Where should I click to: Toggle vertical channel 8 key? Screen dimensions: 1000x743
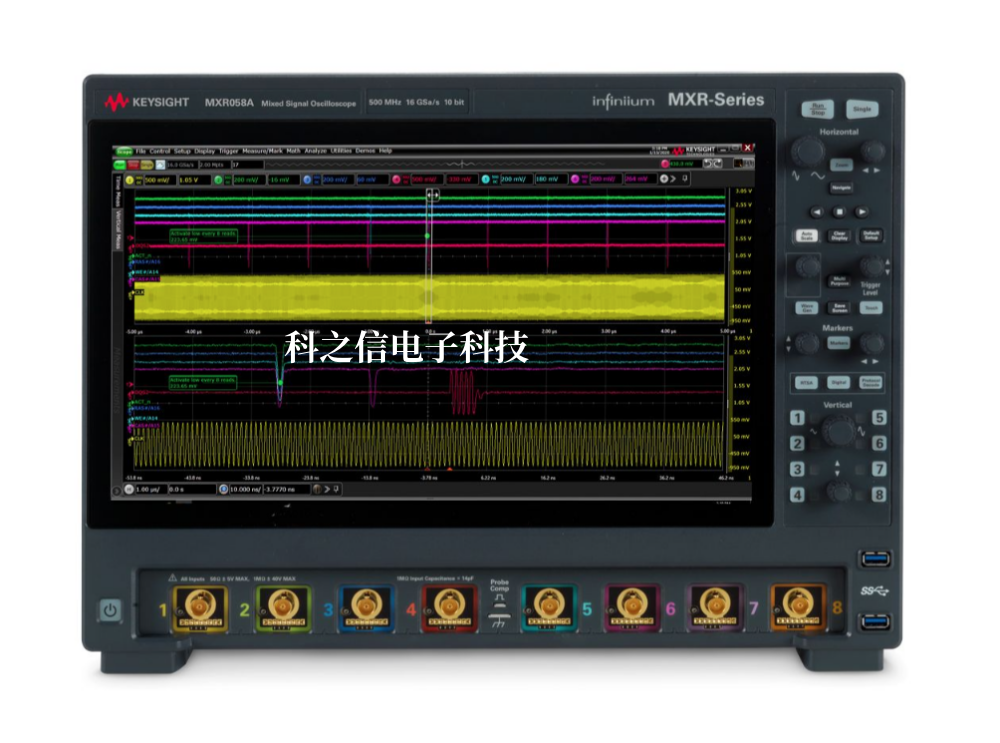pyautogui.click(x=879, y=495)
